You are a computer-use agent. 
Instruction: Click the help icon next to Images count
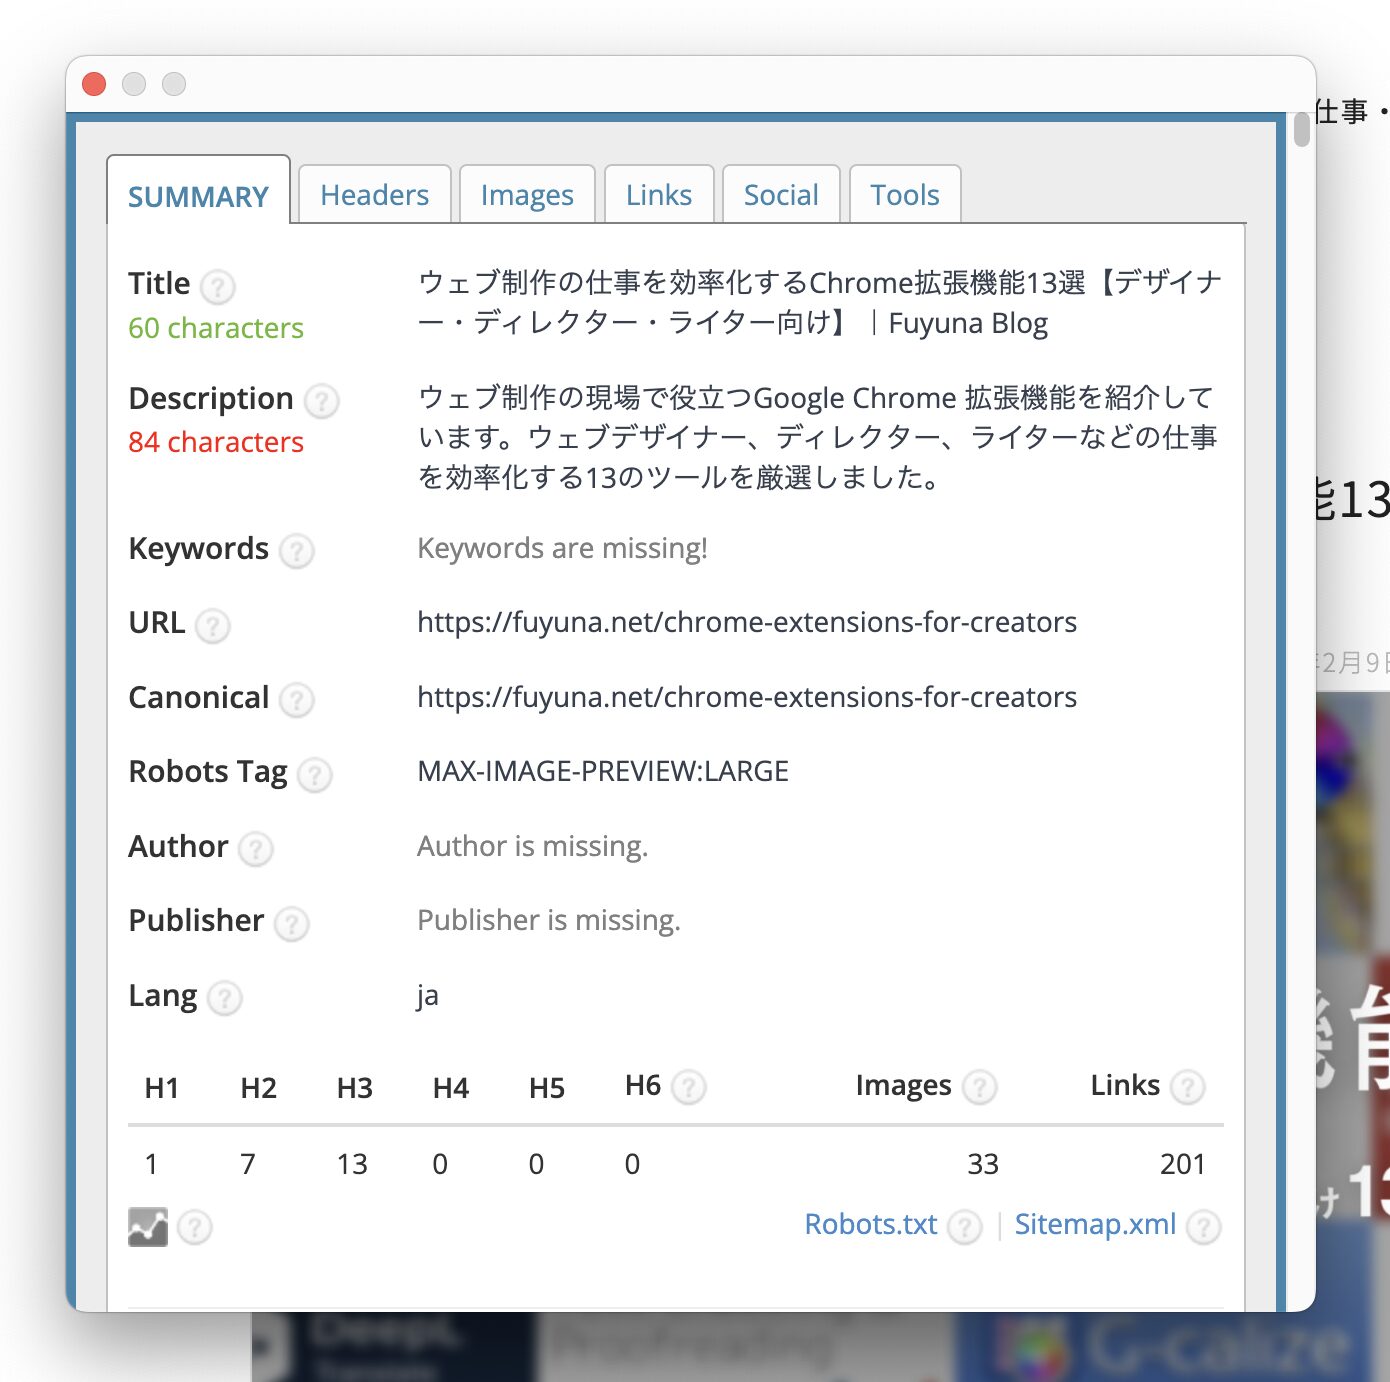979,1087
